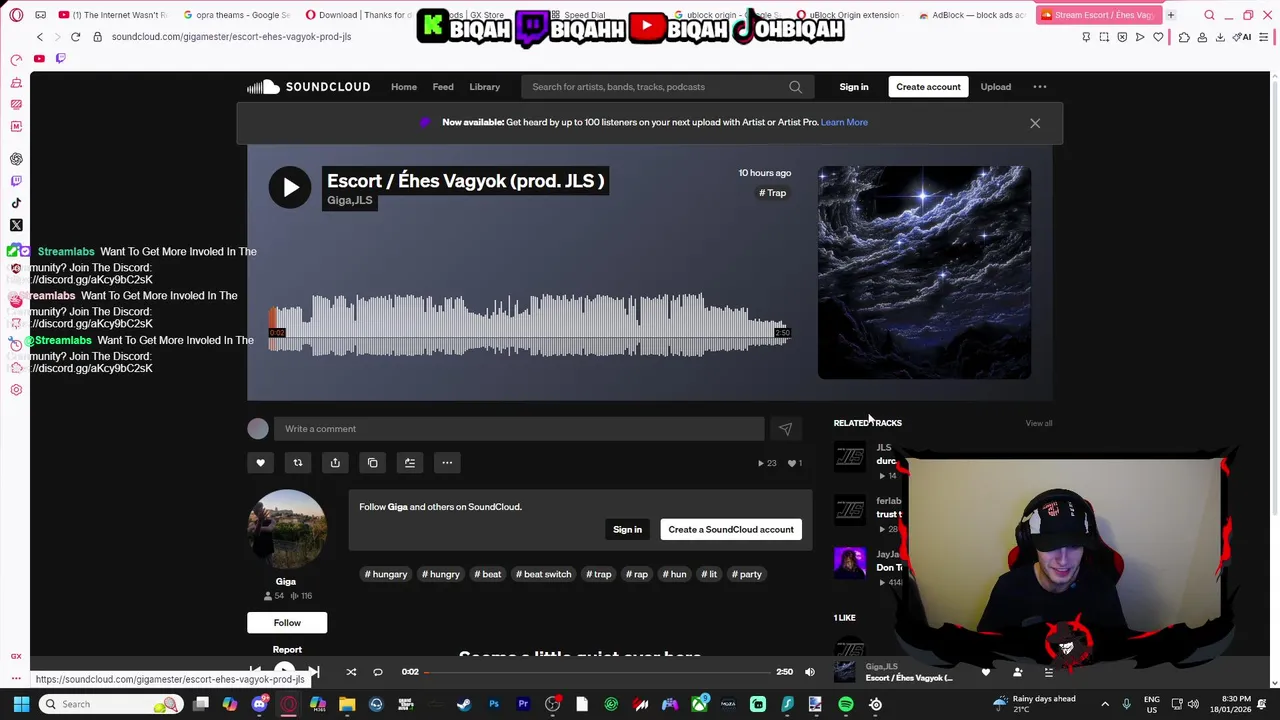Toggle repeat in the player bar

click(x=378, y=672)
